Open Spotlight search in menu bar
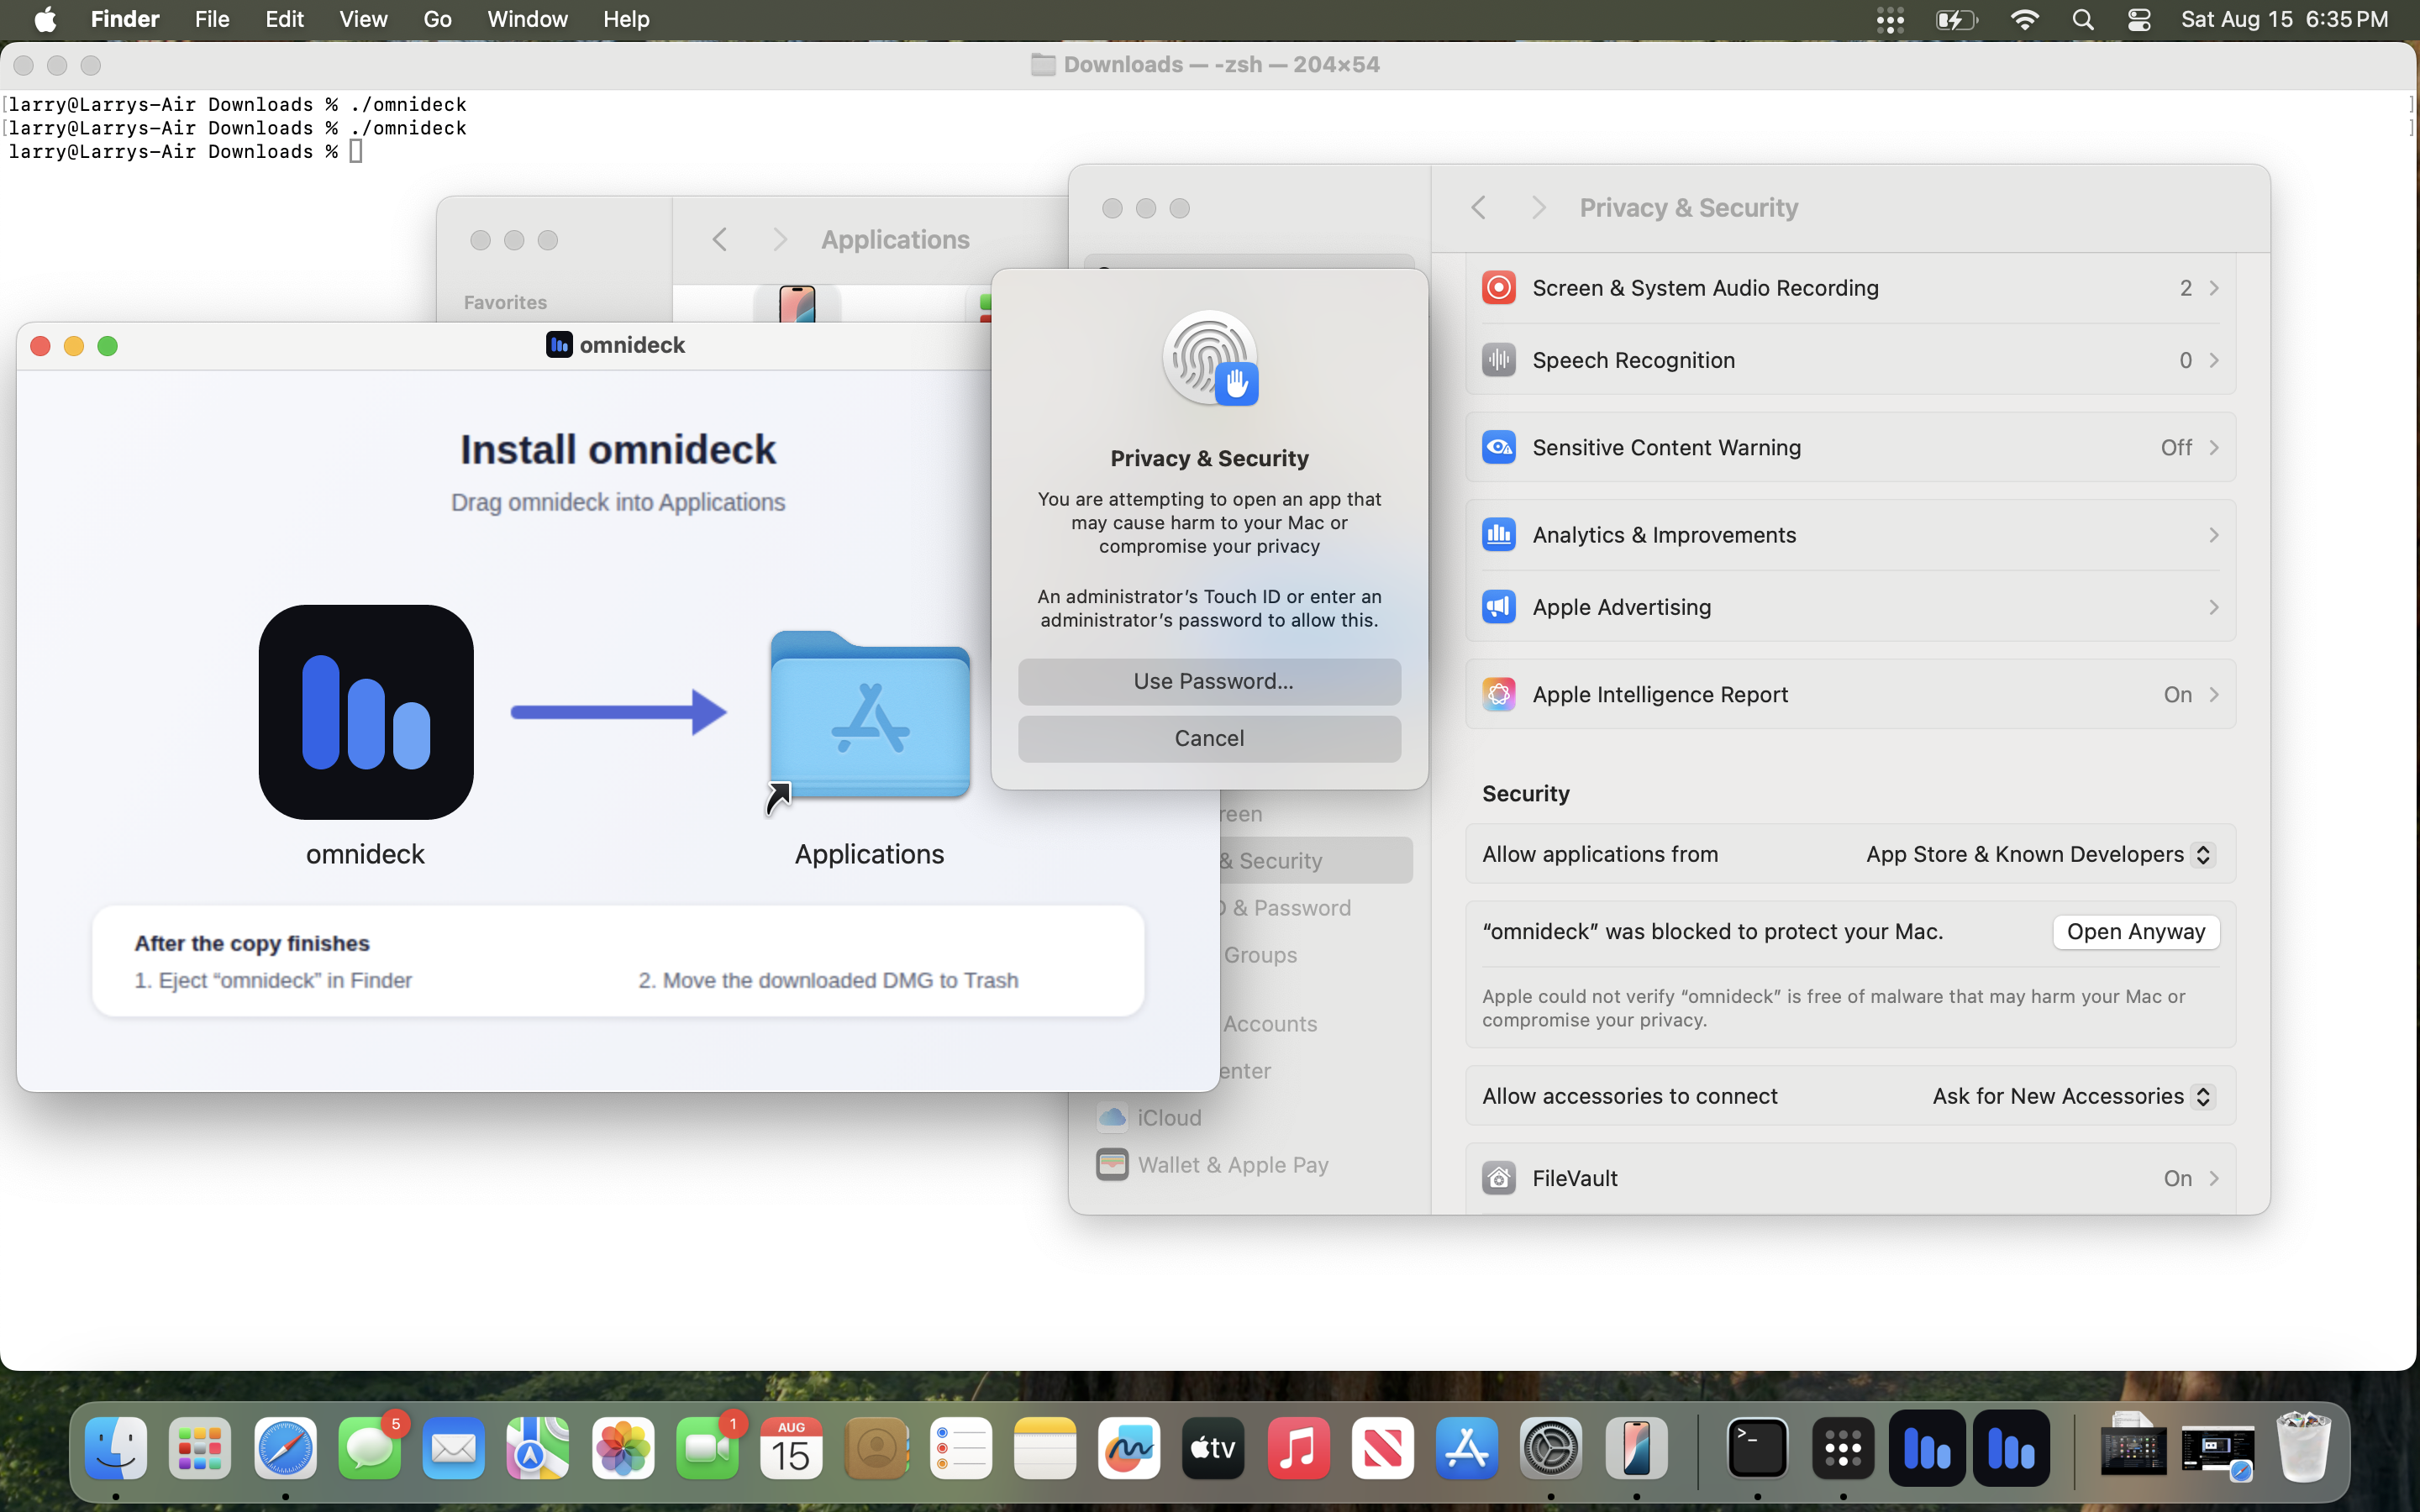 2083,19
